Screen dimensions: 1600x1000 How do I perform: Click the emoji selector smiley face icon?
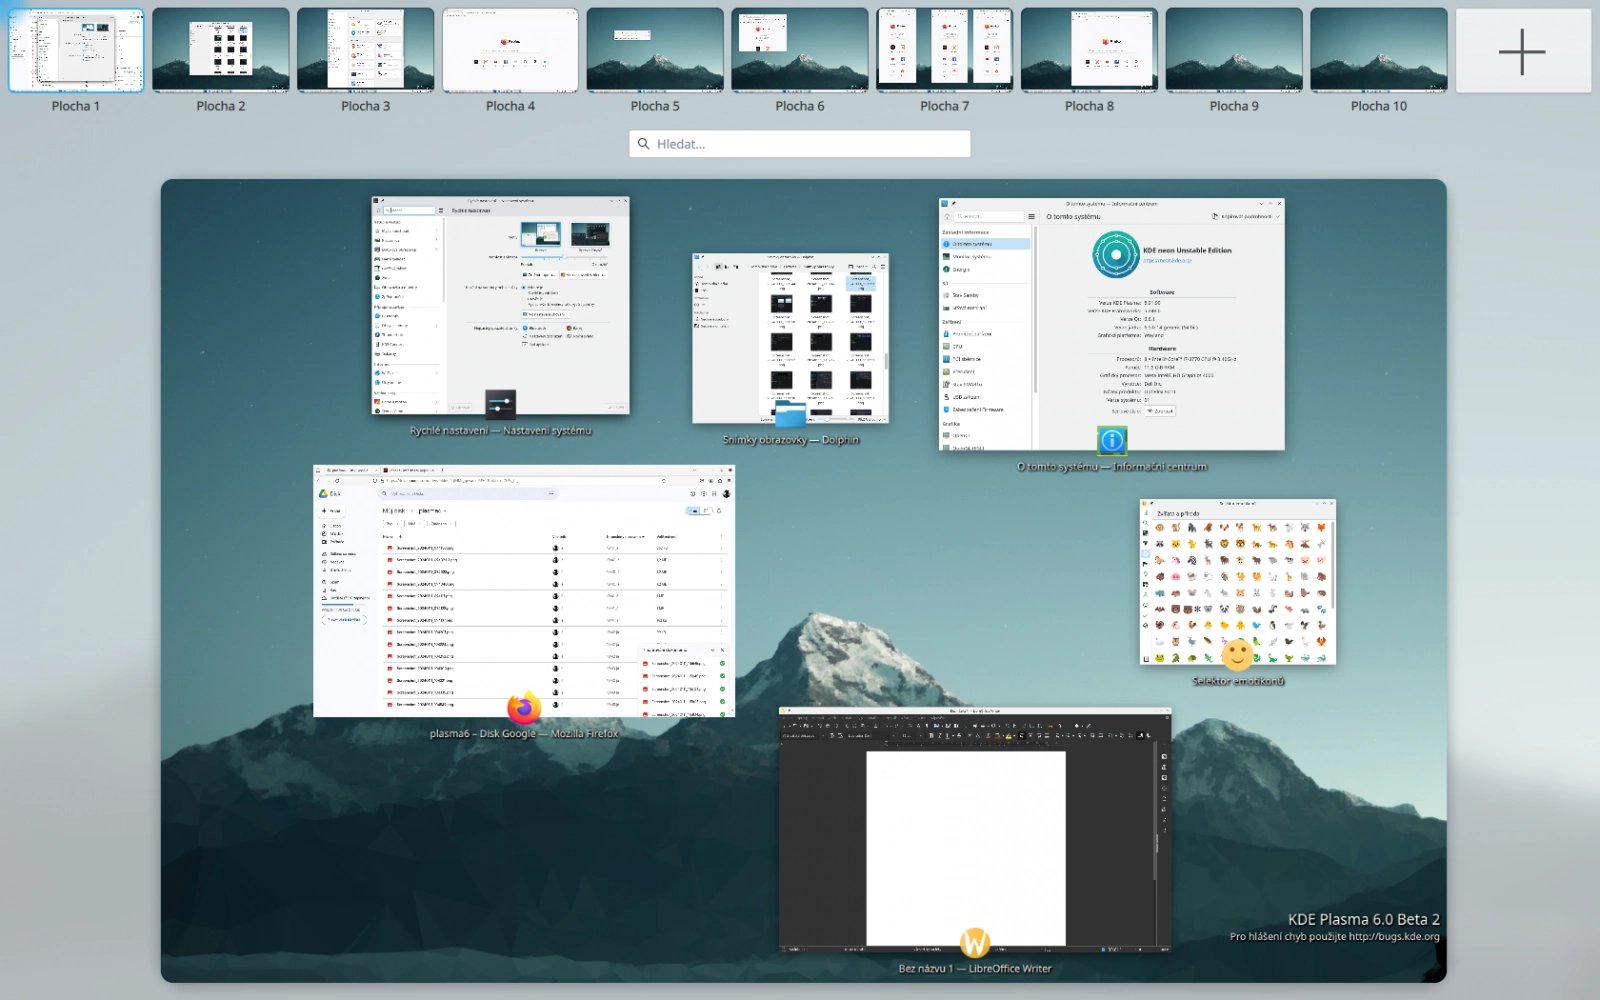(1238, 655)
